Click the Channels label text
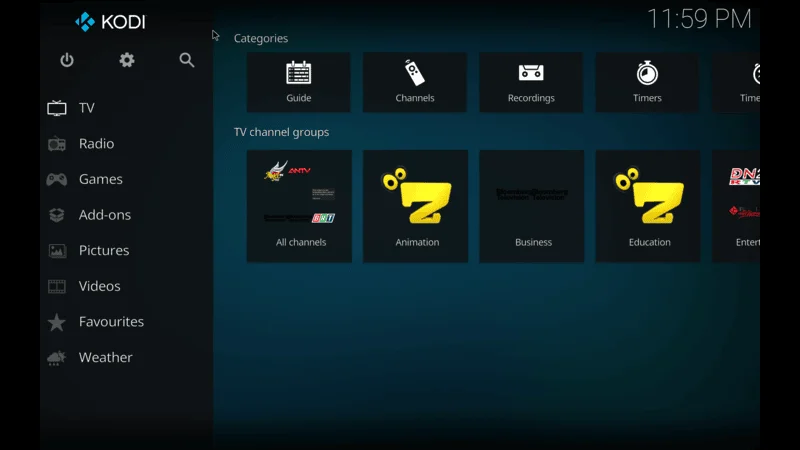Image resolution: width=800 pixels, height=450 pixels. pos(415,98)
